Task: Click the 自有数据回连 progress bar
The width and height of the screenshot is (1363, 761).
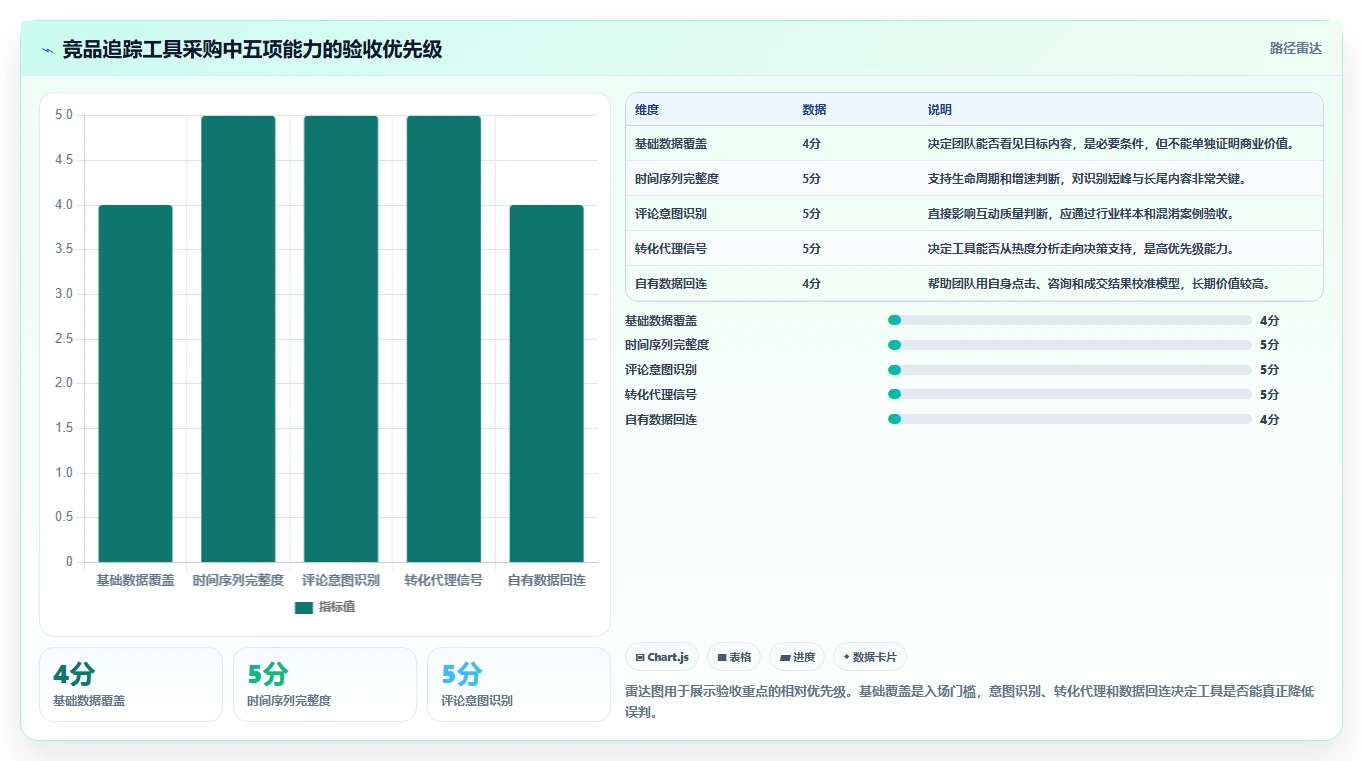Action: click(x=1070, y=419)
